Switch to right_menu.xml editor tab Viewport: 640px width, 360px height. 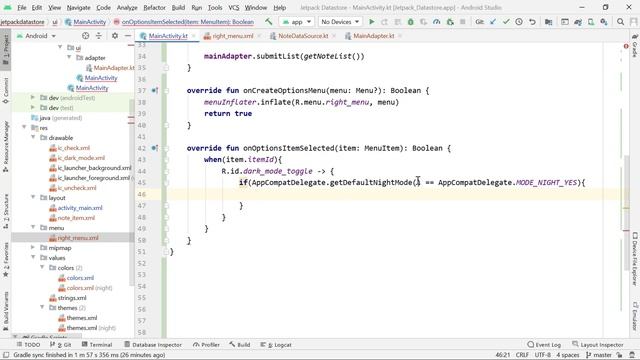tap(233, 36)
